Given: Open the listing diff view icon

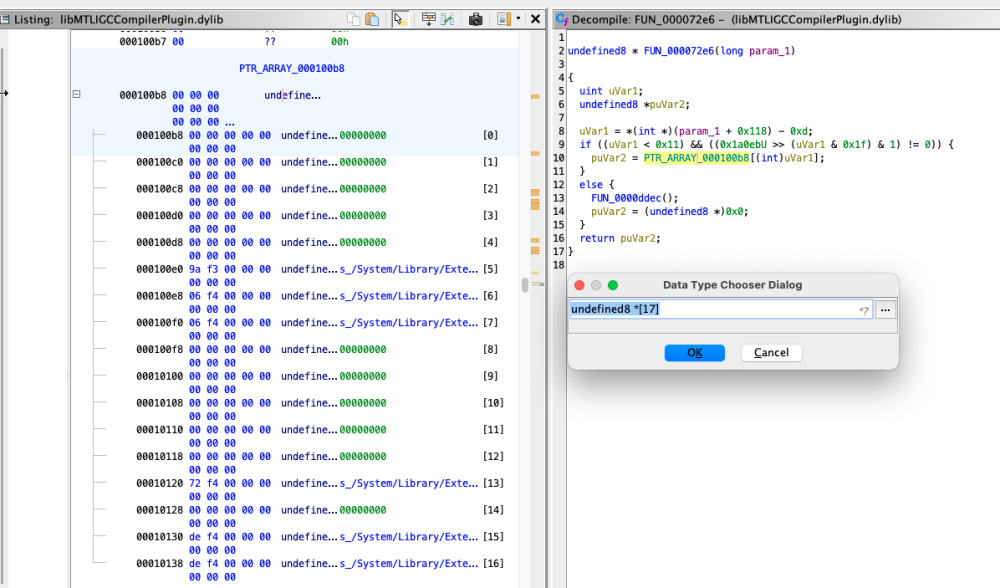Looking at the screenshot, I should click(x=447, y=19).
